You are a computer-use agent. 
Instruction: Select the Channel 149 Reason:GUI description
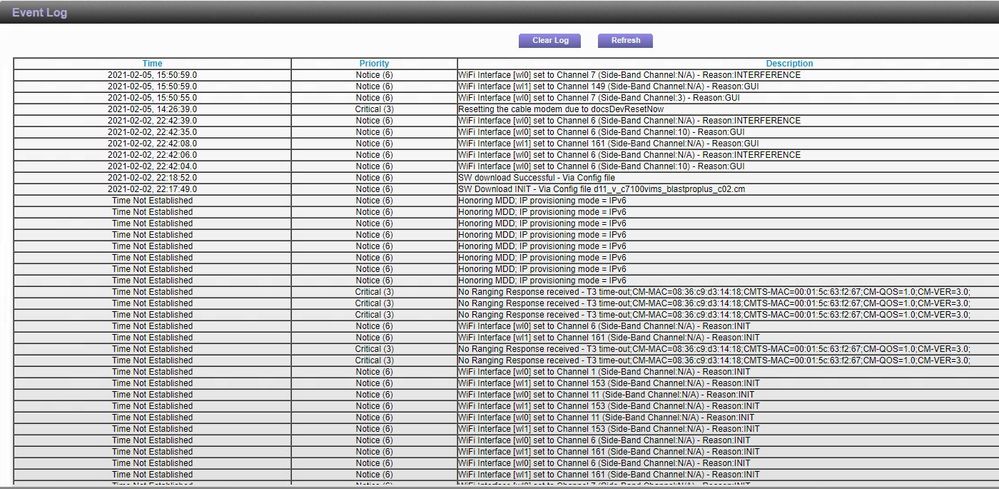608,87
